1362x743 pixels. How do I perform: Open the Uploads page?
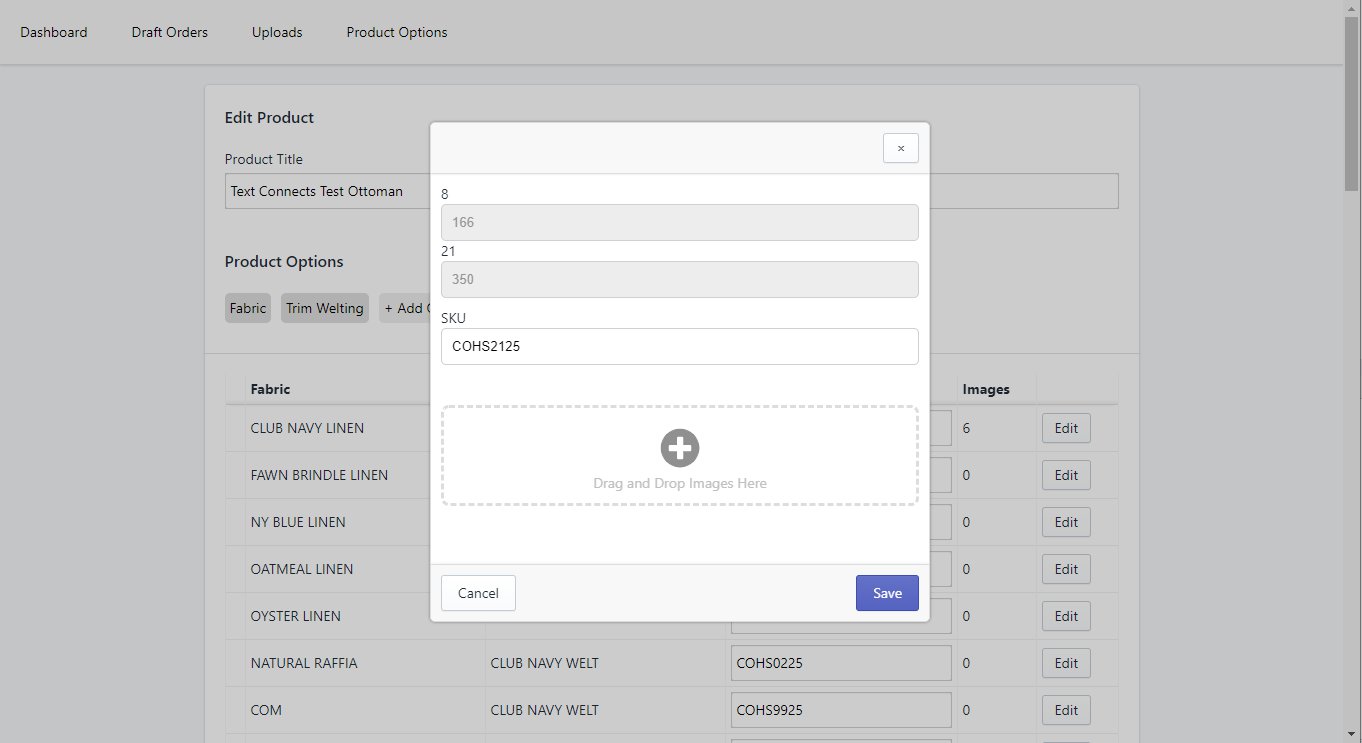[277, 32]
